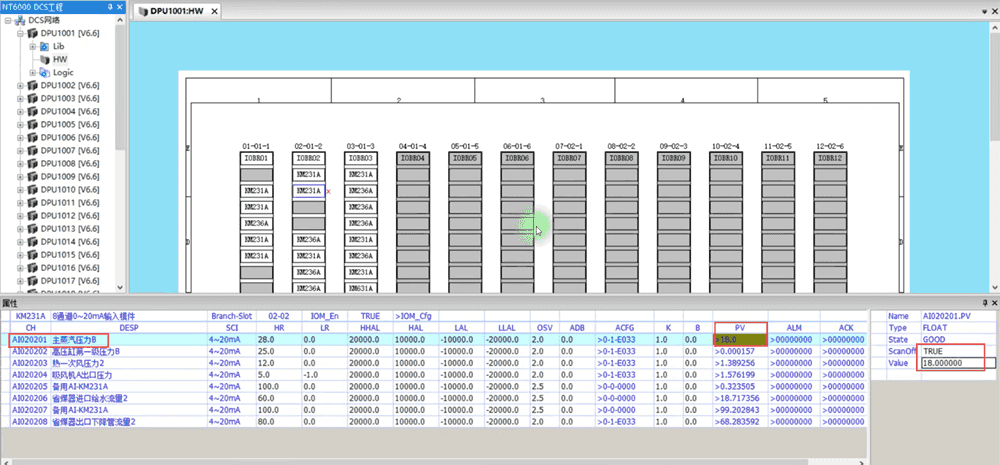The height and width of the screenshot is (465, 1000).
Task: Select DPU1010 [V6.6] in the tree
Action: pos(70,189)
